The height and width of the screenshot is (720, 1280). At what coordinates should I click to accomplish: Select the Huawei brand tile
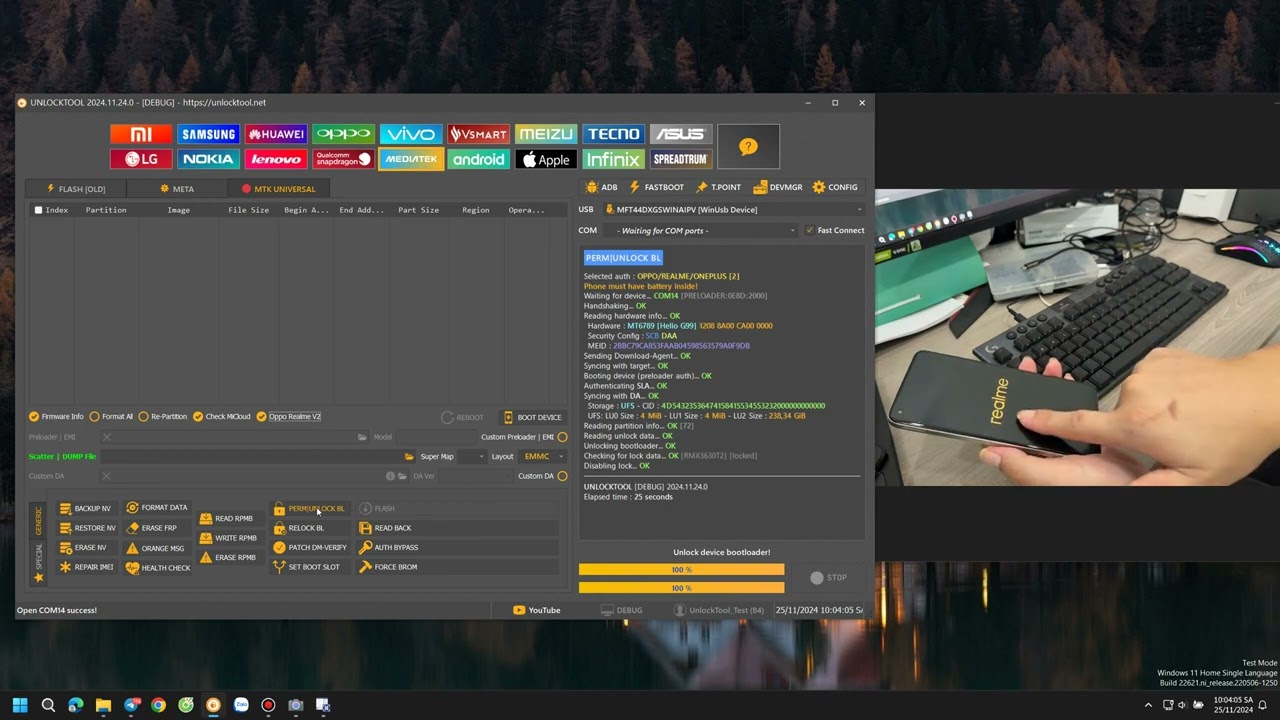click(276, 134)
